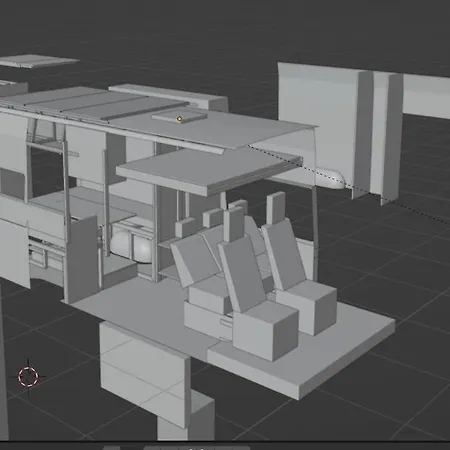Select the rounded dome object near back wall
Image resolution: width=450 pixels, height=450 pixels.
click(330, 178)
